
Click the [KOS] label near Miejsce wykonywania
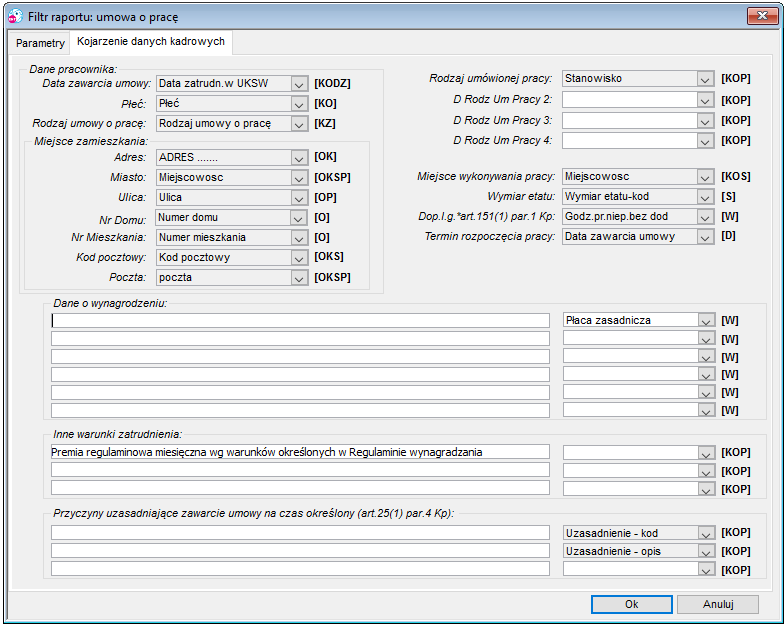click(x=736, y=176)
